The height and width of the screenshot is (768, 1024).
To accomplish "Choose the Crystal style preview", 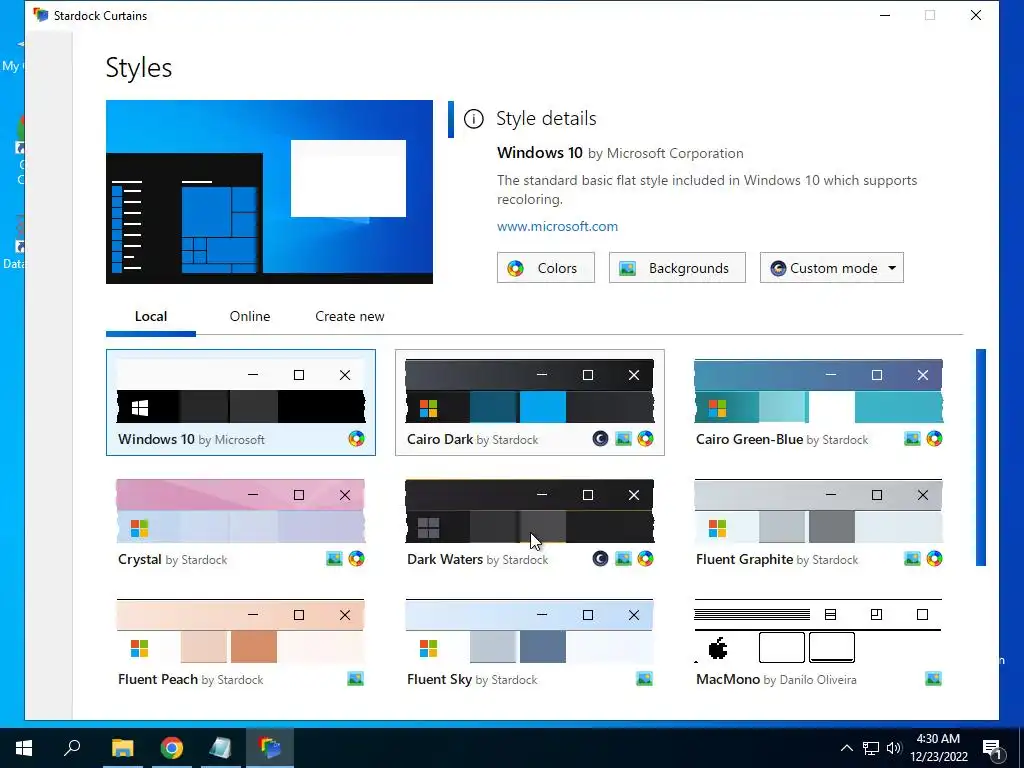I will (240, 511).
